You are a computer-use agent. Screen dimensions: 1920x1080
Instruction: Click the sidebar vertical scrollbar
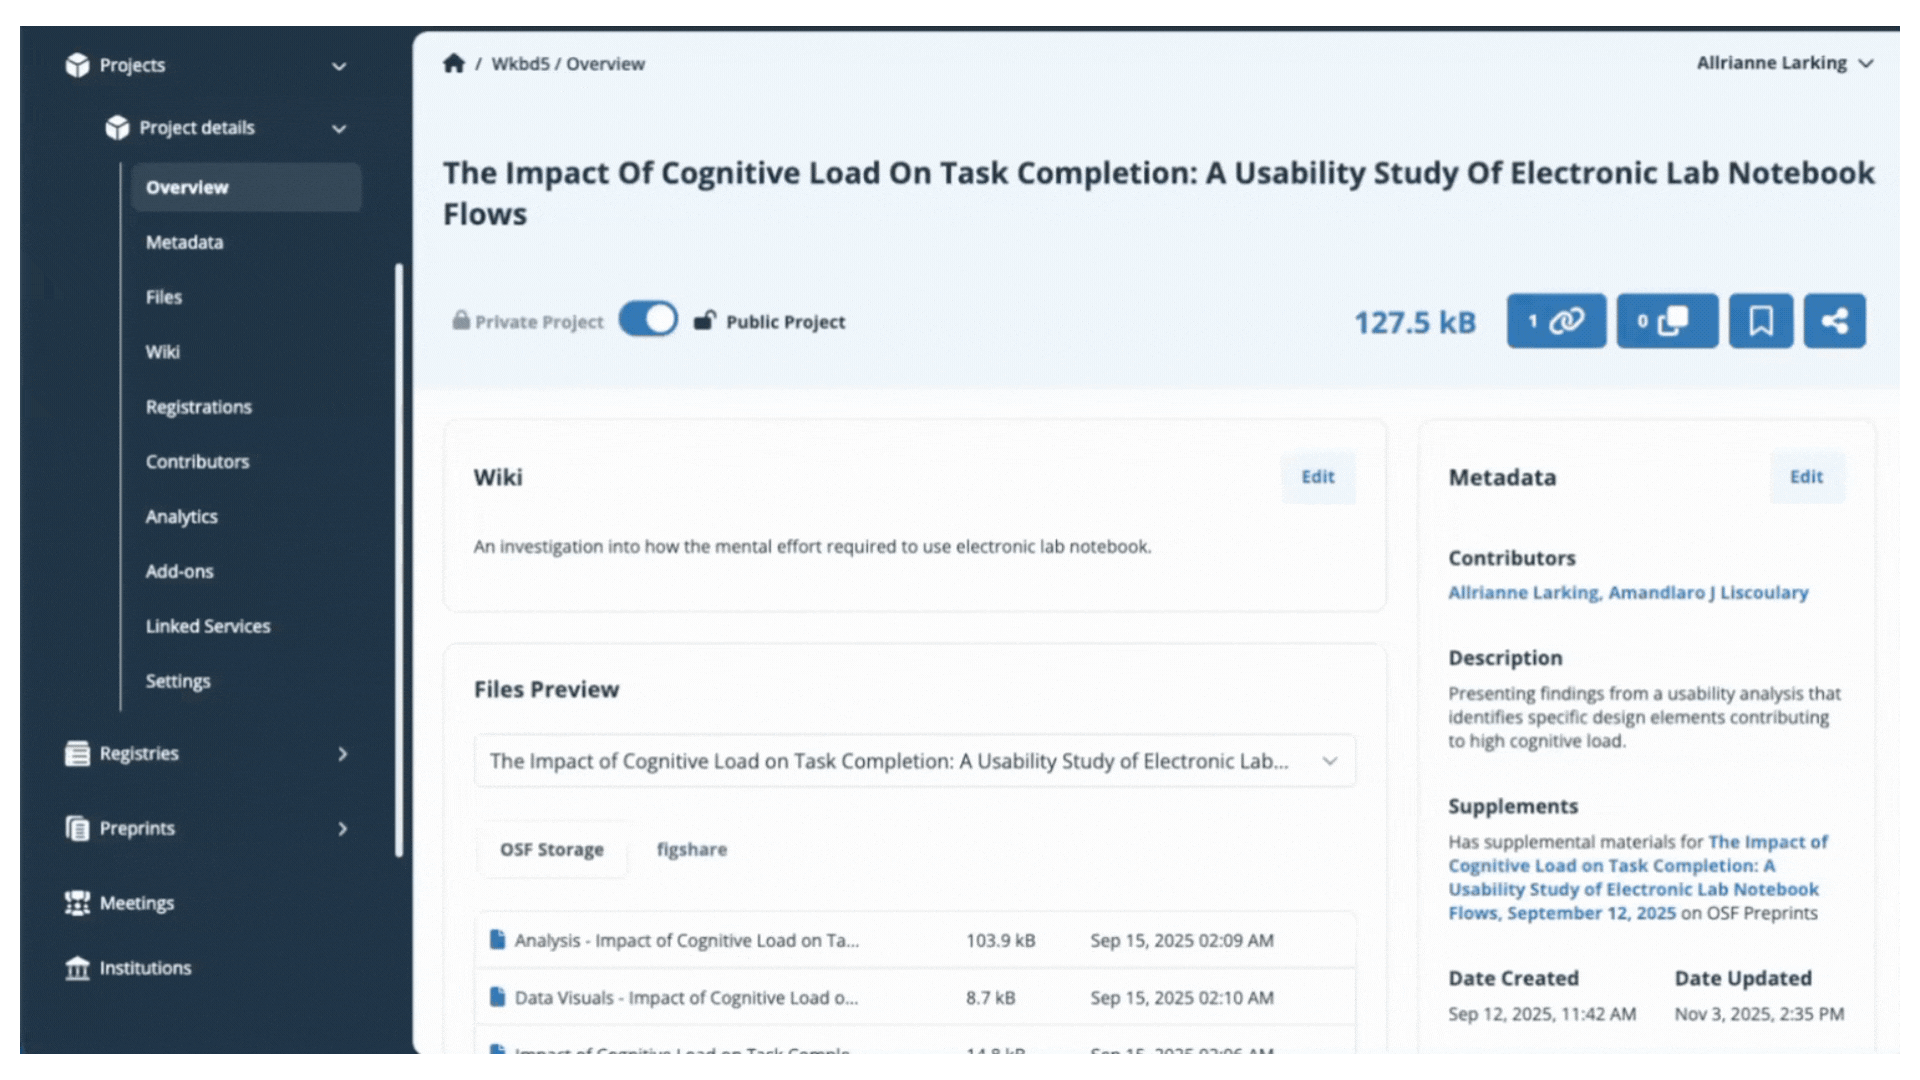pyautogui.click(x=399, y=560)
